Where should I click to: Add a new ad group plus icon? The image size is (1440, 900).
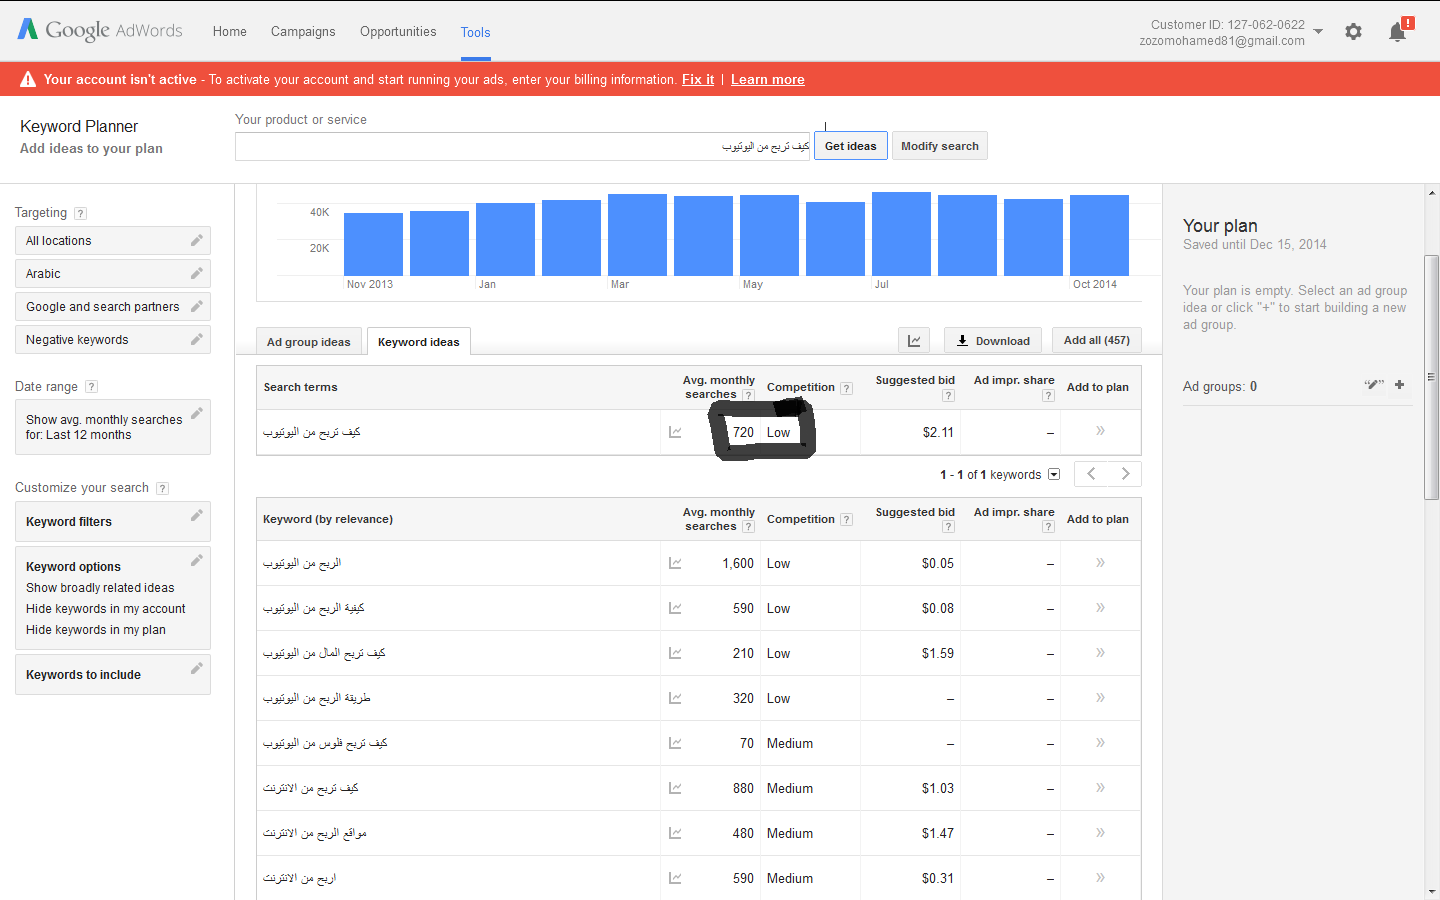pyautogui.click(x=1399, y=385)
